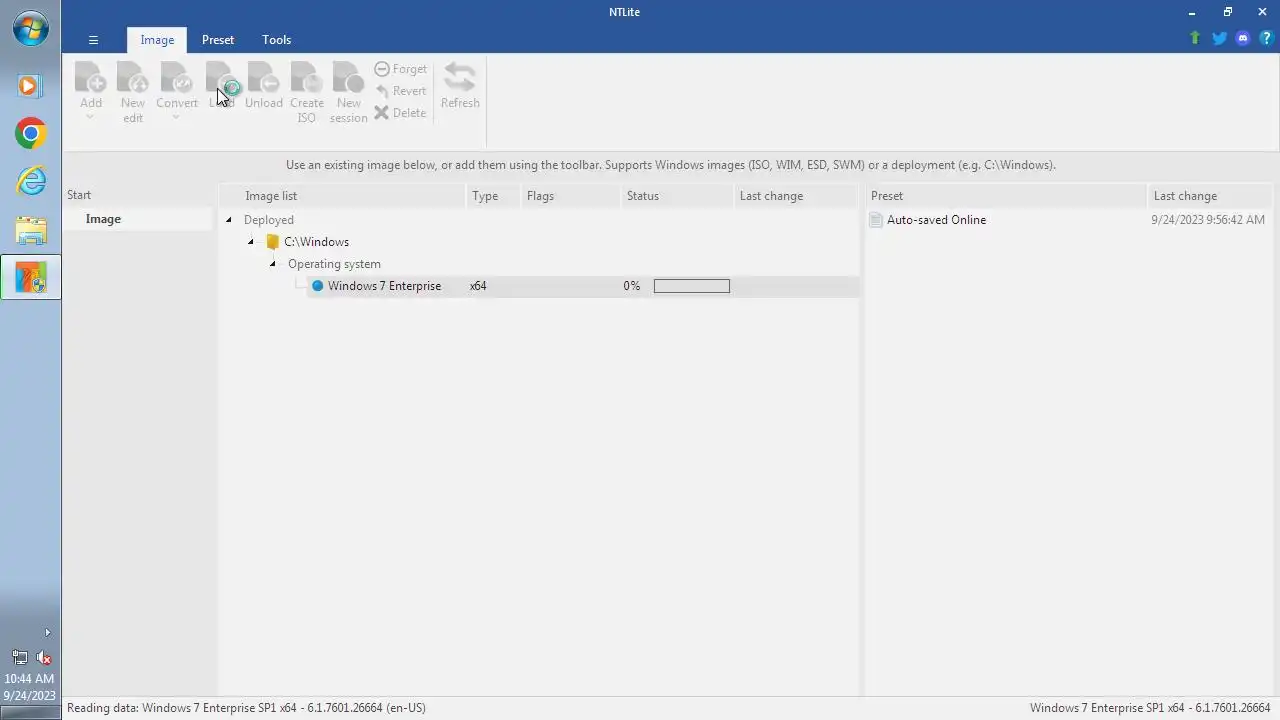Click the Reading data status bar text
Image resolution: width=1280 pixels, height=720 pixels.
point(246,708)
